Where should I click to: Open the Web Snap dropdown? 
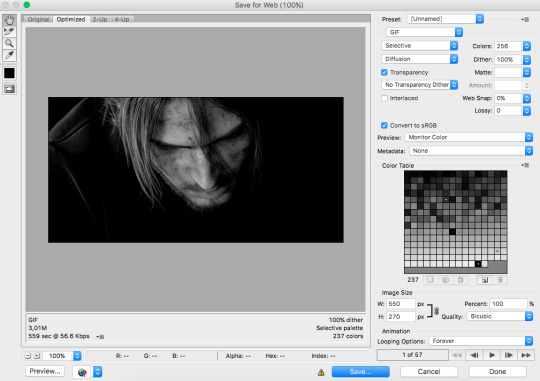pyautogui.click(x=527, y=98)
